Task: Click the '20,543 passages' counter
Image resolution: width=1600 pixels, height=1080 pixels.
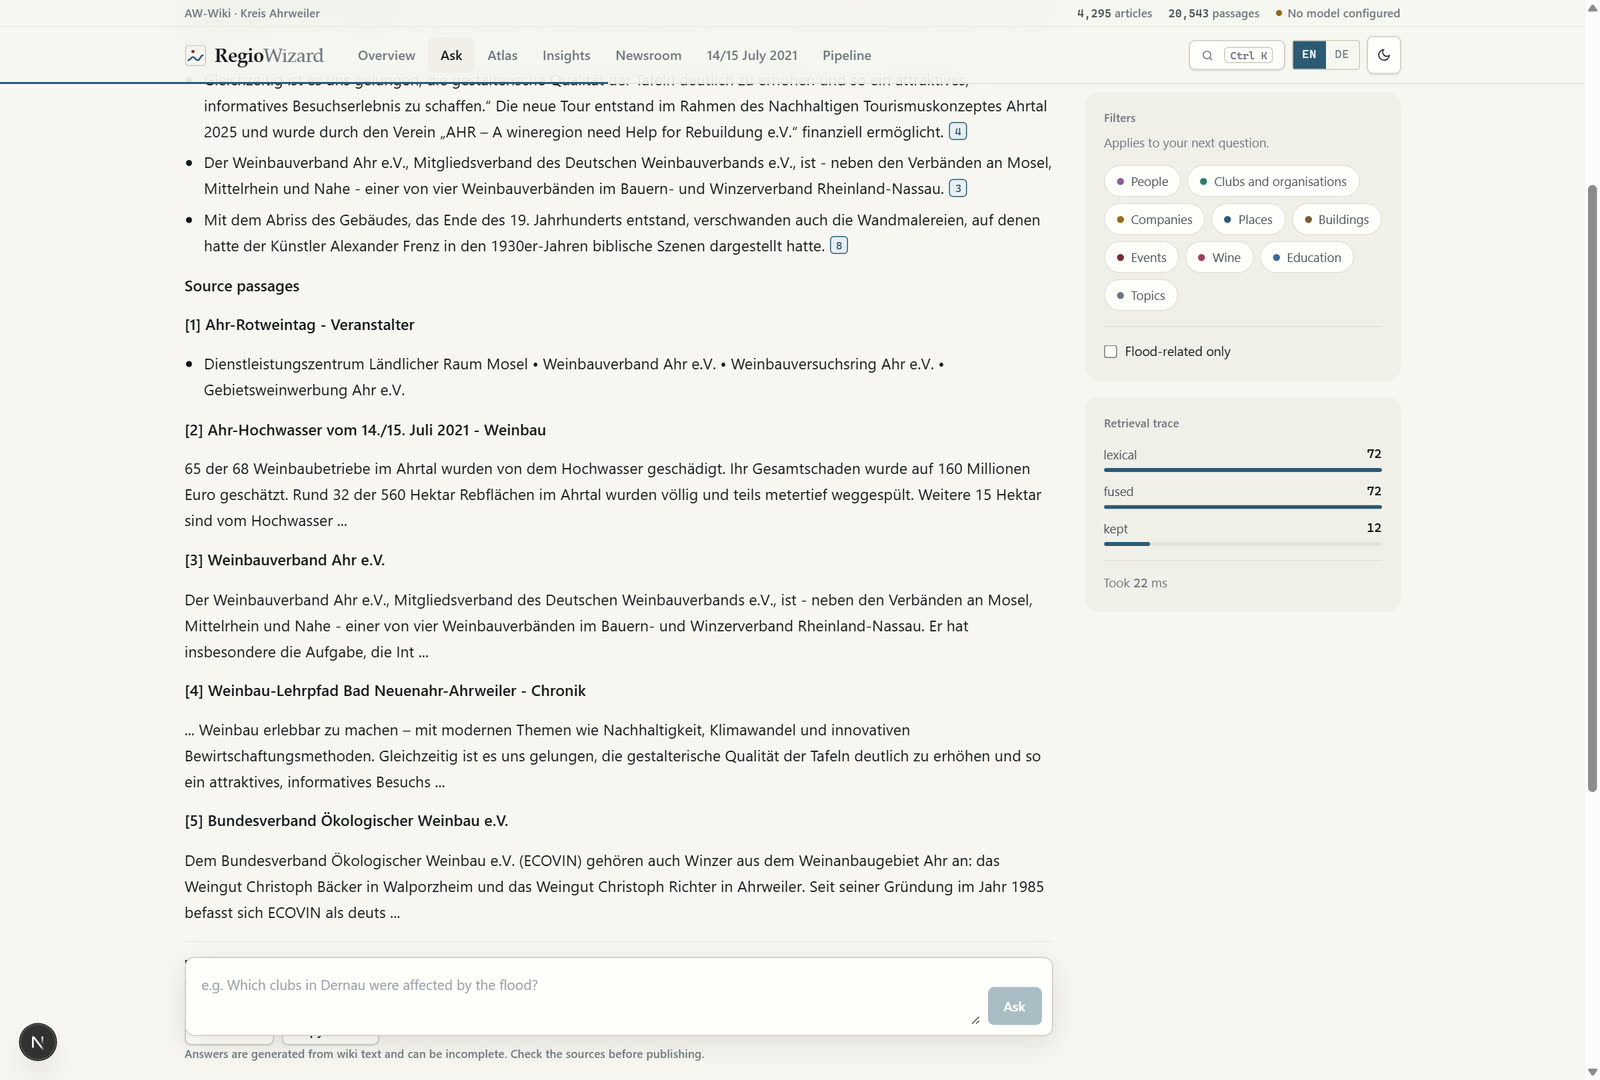Action: [1214, 13]
